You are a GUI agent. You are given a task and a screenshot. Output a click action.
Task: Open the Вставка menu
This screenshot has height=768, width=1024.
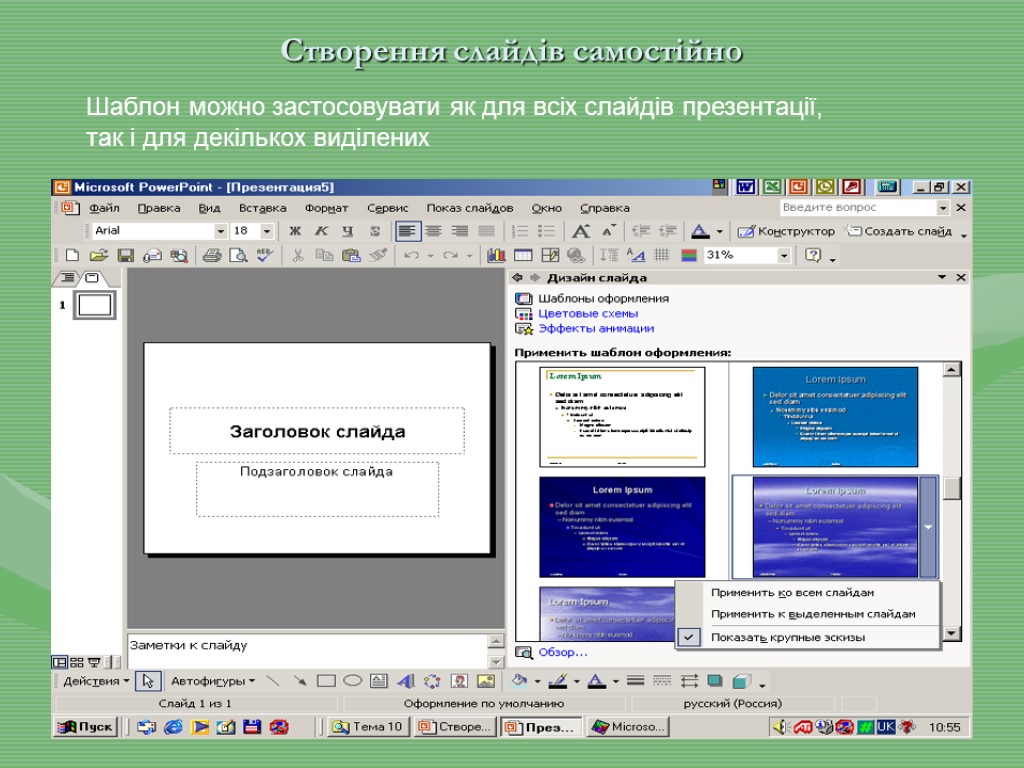(263, 208)
